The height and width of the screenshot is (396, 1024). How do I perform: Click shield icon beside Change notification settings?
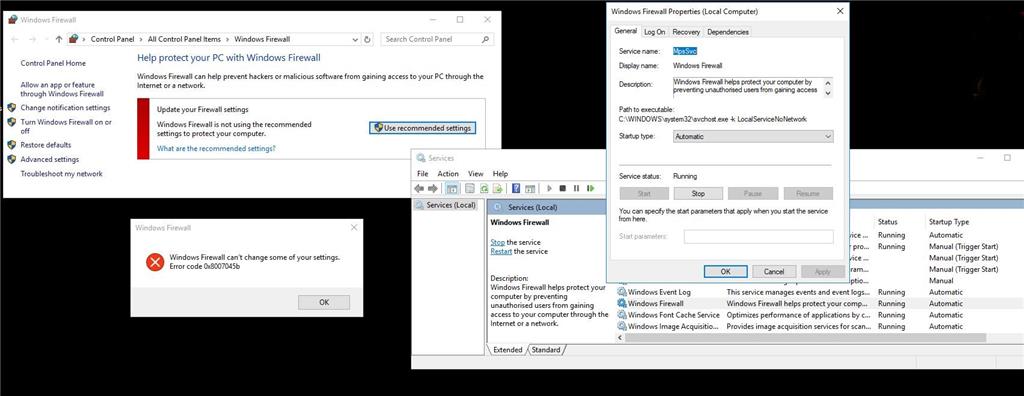11,107
